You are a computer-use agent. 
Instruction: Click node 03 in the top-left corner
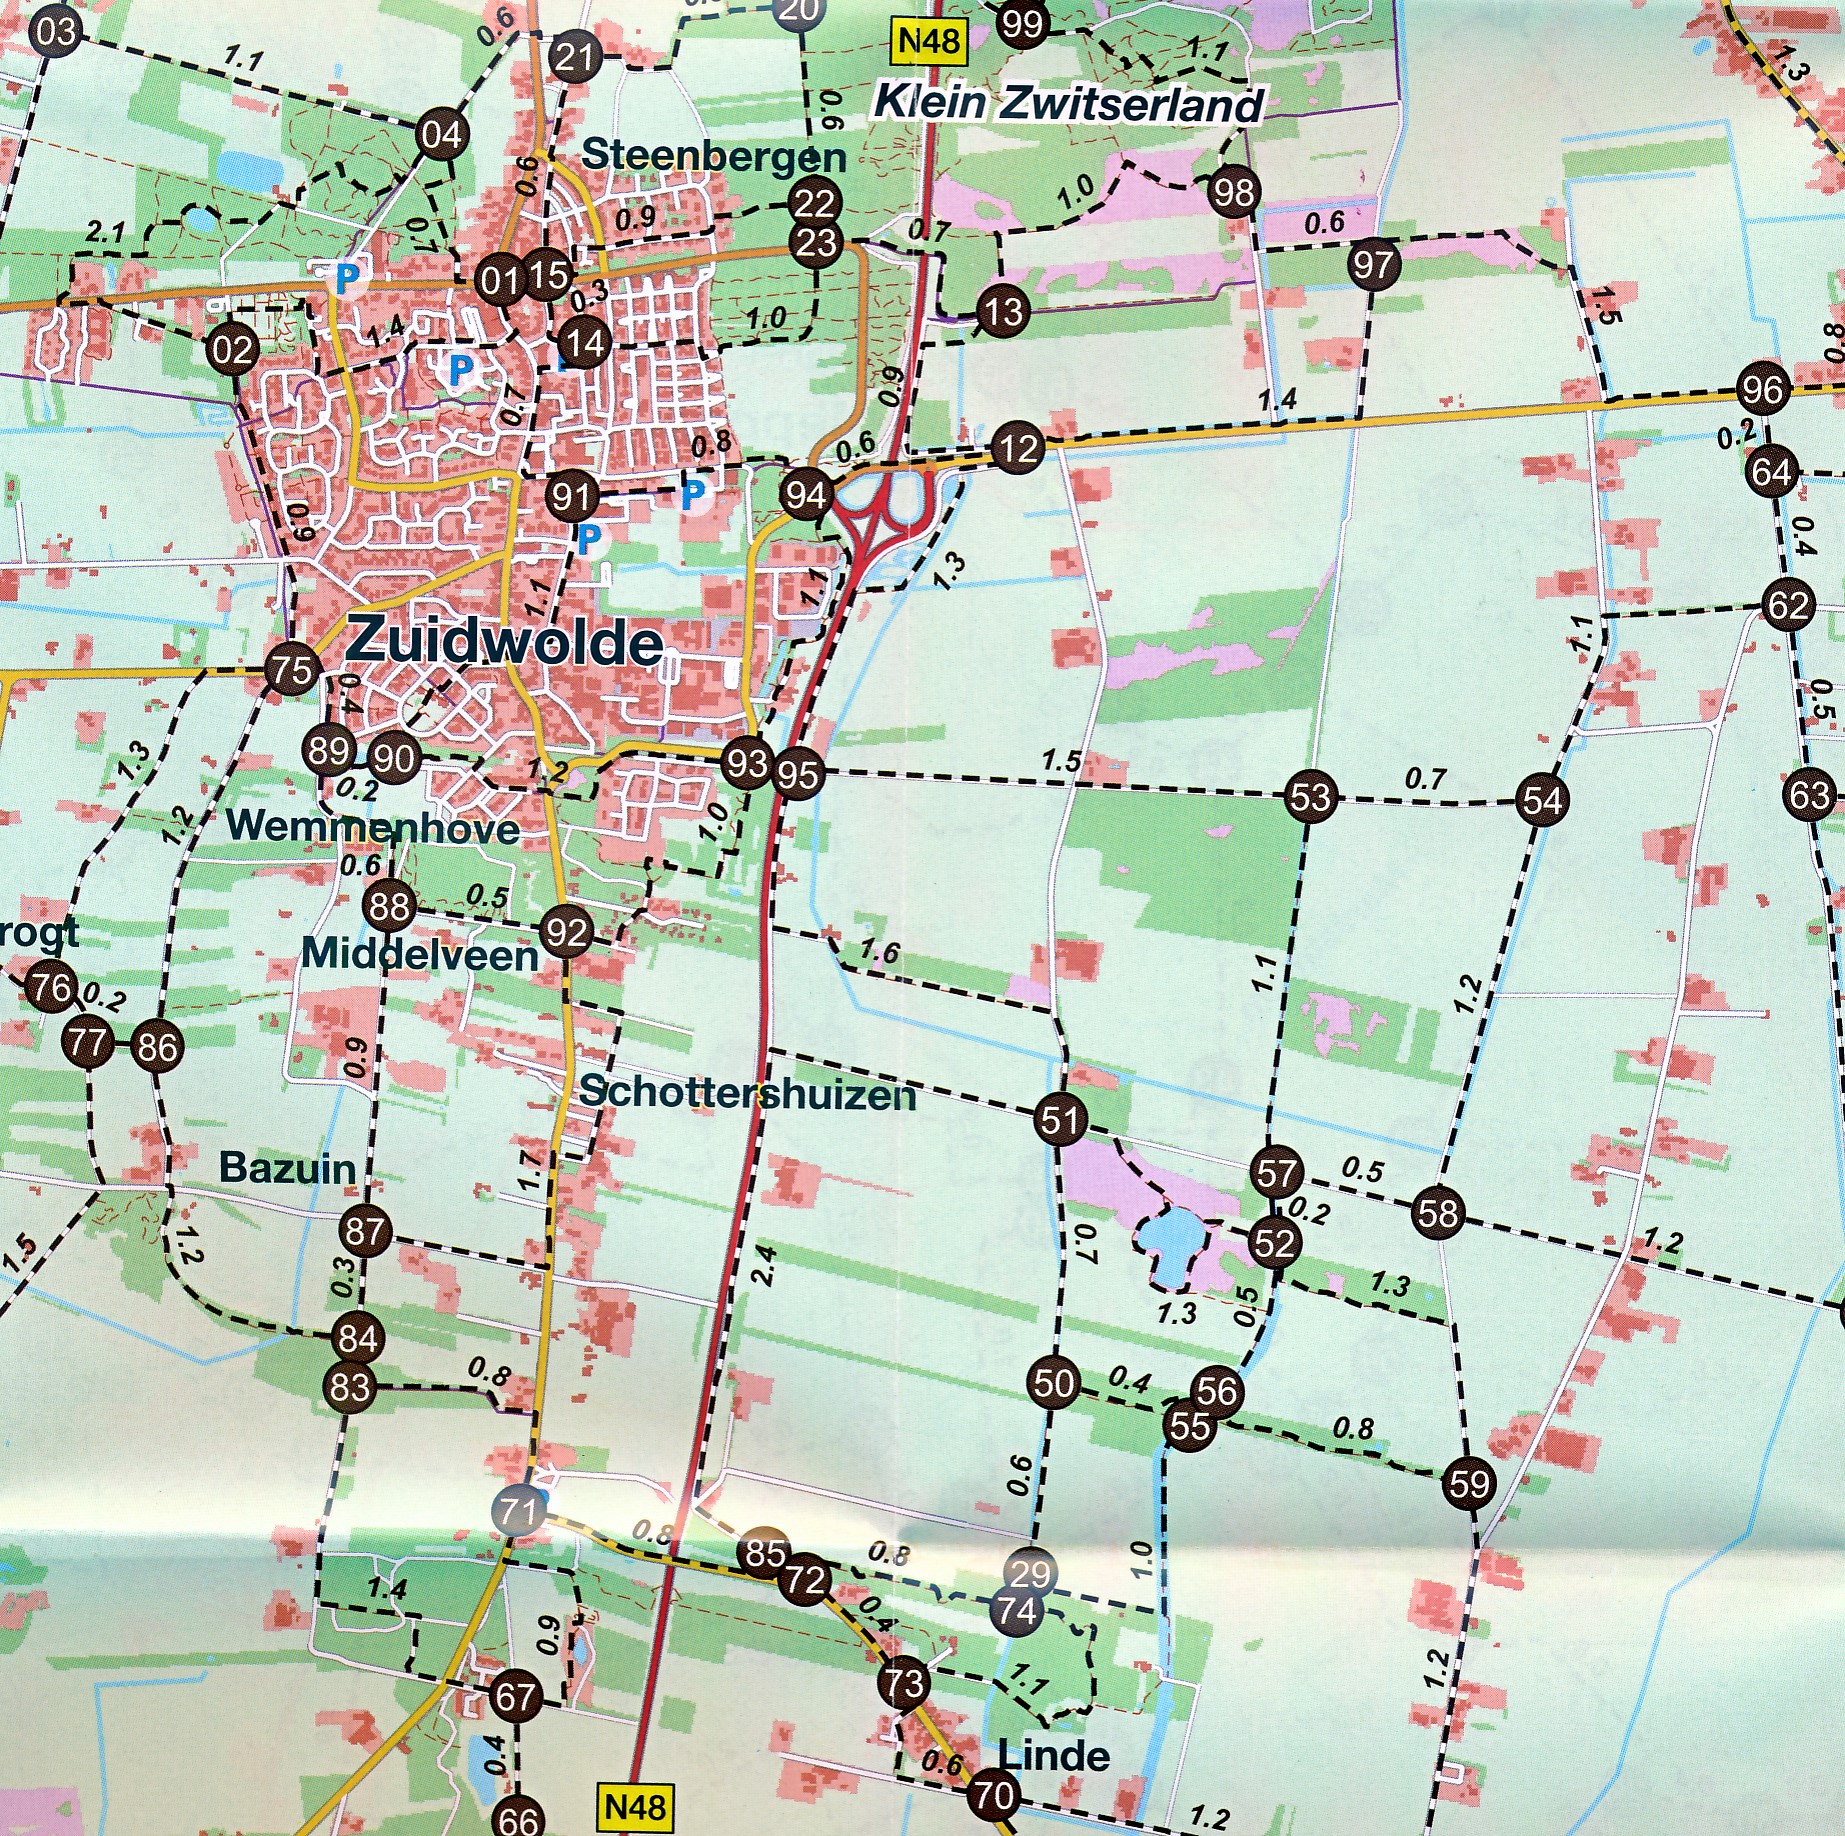tap(55, 32)
